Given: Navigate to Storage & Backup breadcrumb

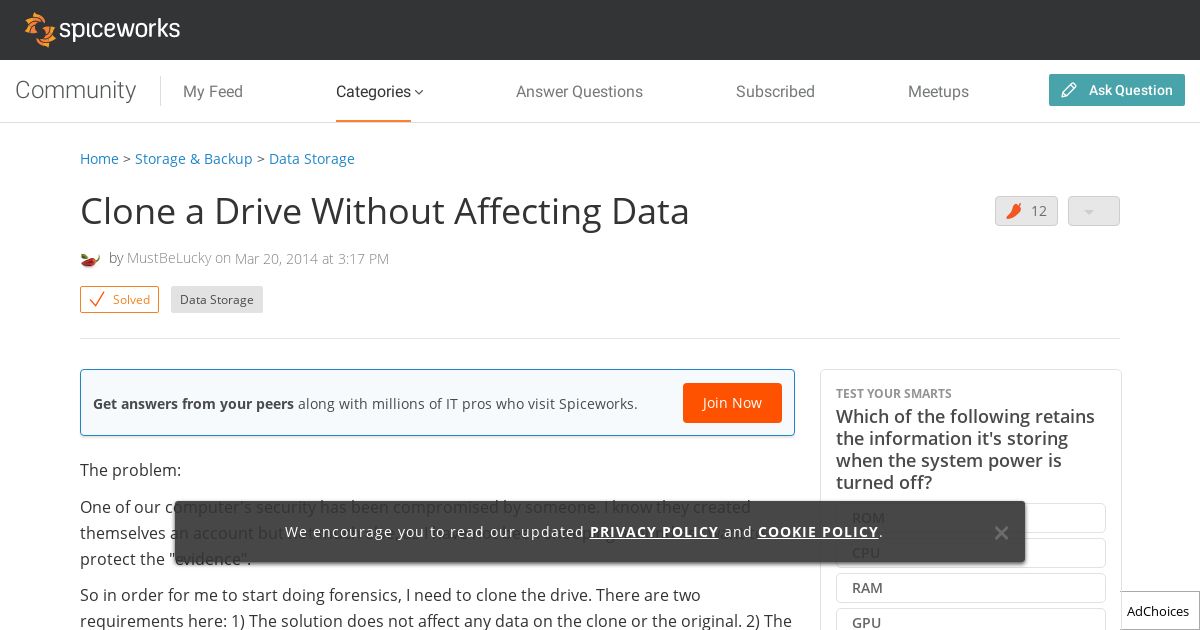Looking at the screenshot, I should point(194,159).
